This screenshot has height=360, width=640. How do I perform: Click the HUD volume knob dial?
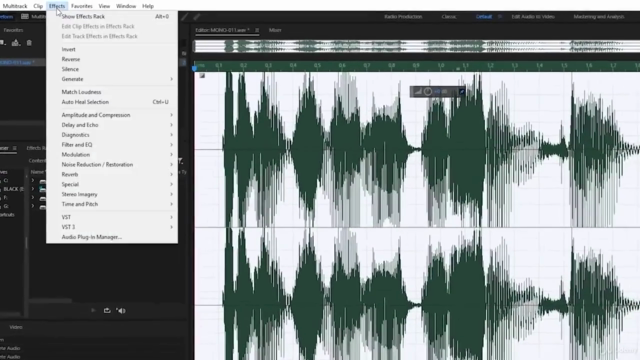(428, 92)
